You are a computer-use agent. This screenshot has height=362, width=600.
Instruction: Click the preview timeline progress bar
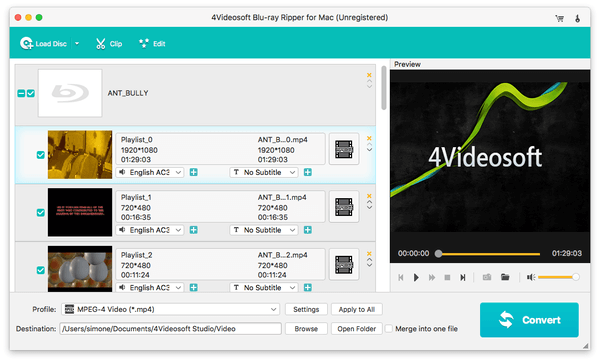(x=489, y=254)
